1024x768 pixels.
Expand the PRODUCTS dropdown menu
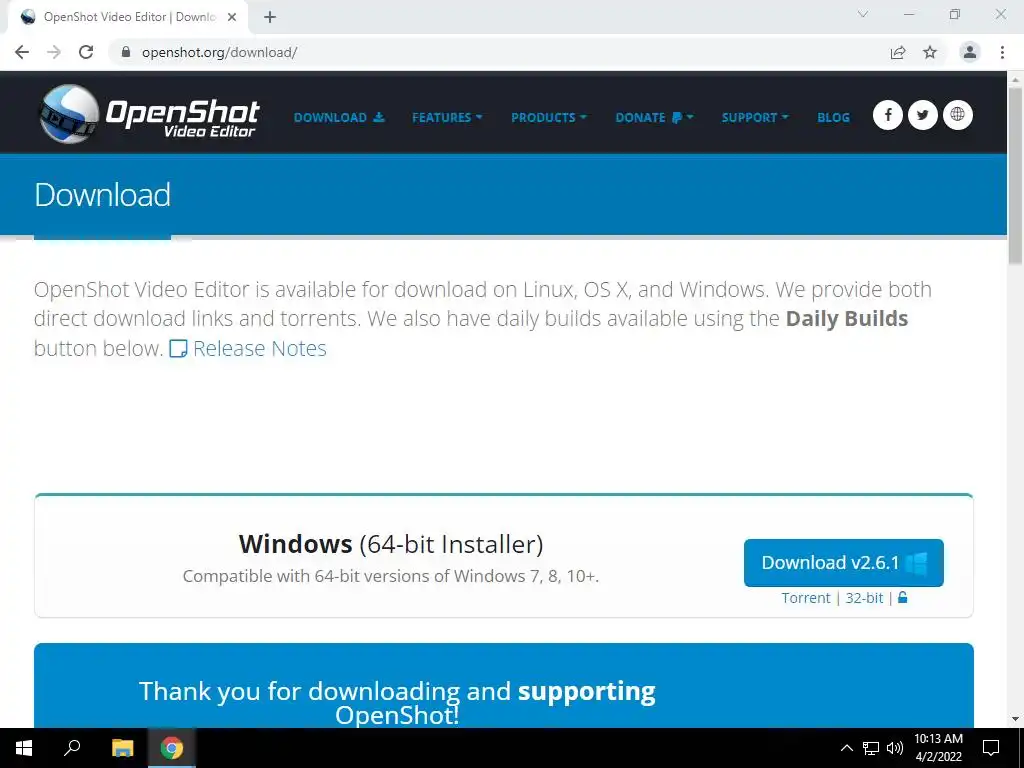click(x=549, y=118)
